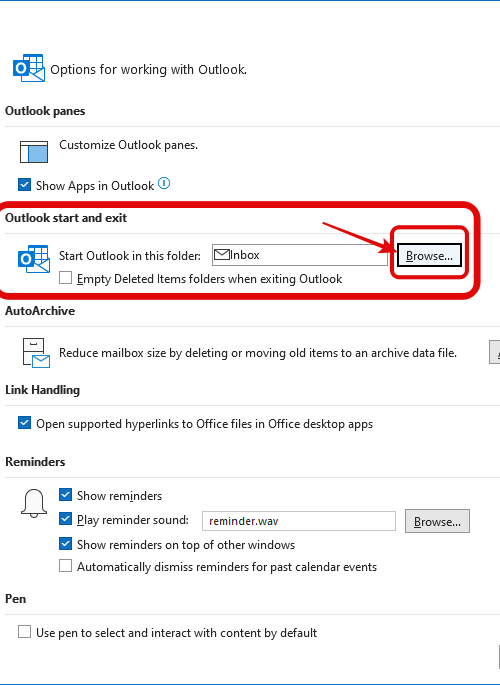
Task: Toggle Show reminders on top of other windows
Action: [x=66, y=544]
